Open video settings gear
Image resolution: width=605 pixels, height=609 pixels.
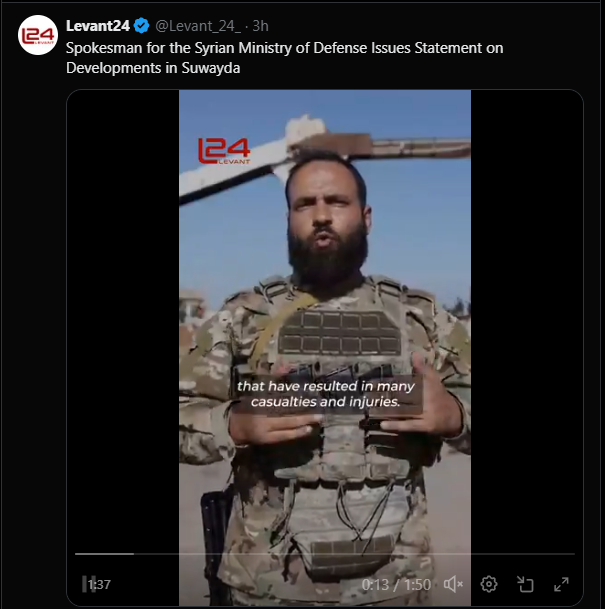click(489, 584)
